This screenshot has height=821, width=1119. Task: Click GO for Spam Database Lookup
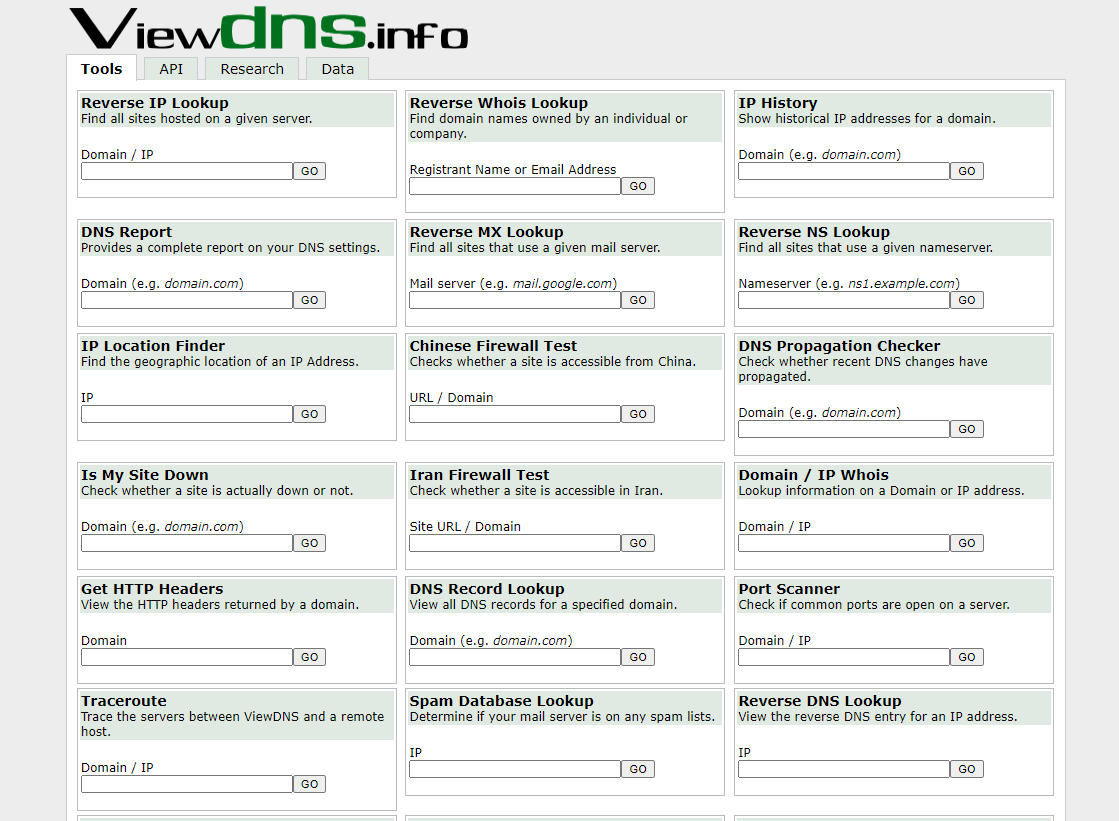tap(638, 770)
